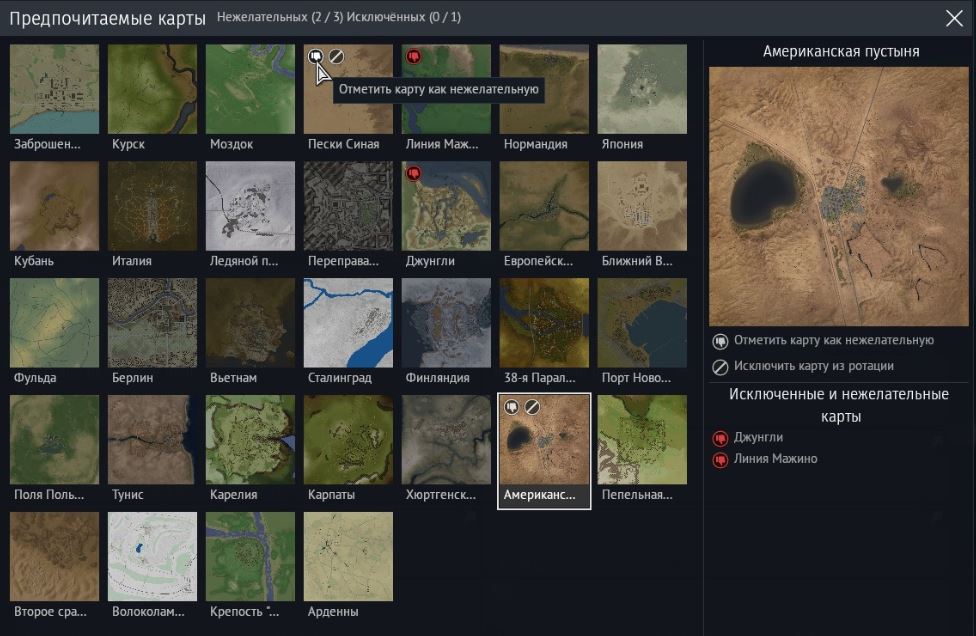Click Исключить карту из ротации text
This screenshot has width=976, height=636.
pyautogui.click(x=813, y=366)
